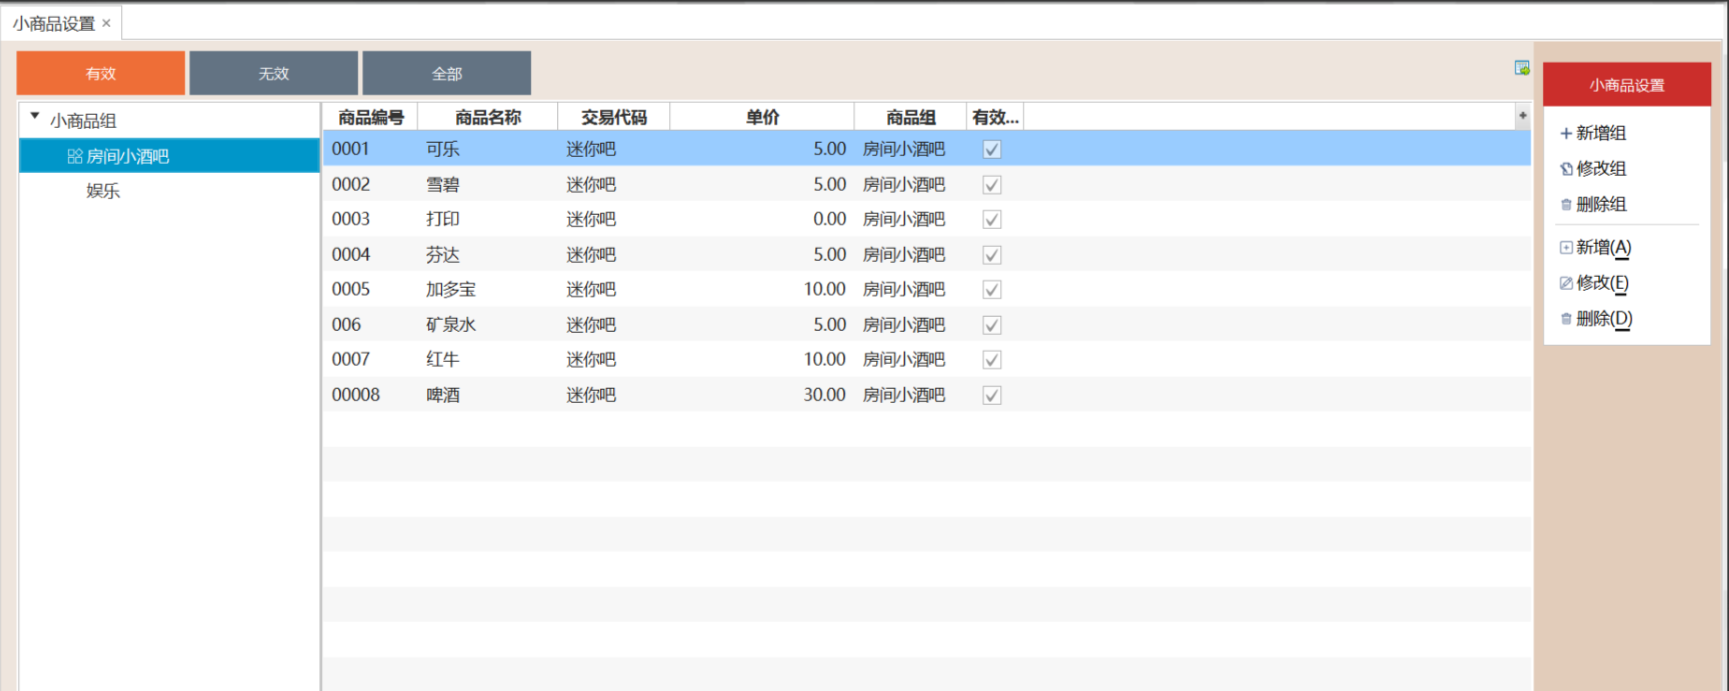Click the red 小商品设置 panel header
The image size is (1729, 691).
click(x=1627, y=85)
